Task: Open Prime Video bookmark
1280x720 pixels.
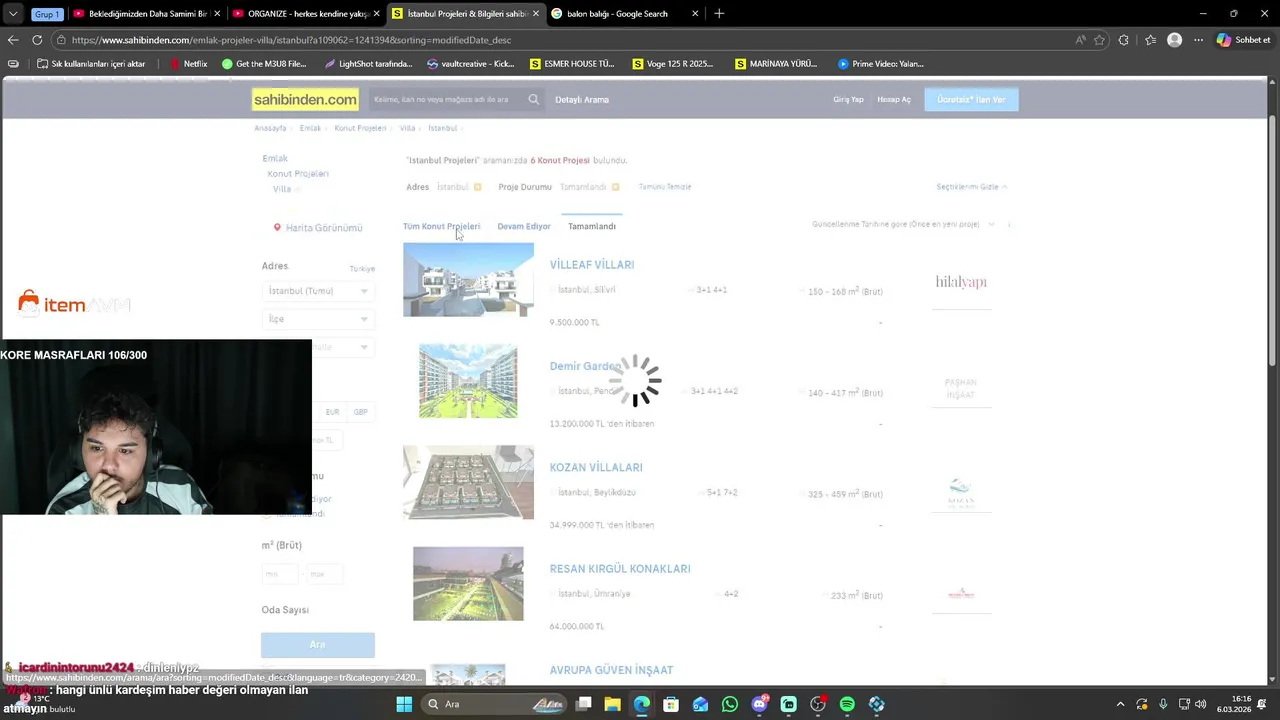Action: pos(880,63)
